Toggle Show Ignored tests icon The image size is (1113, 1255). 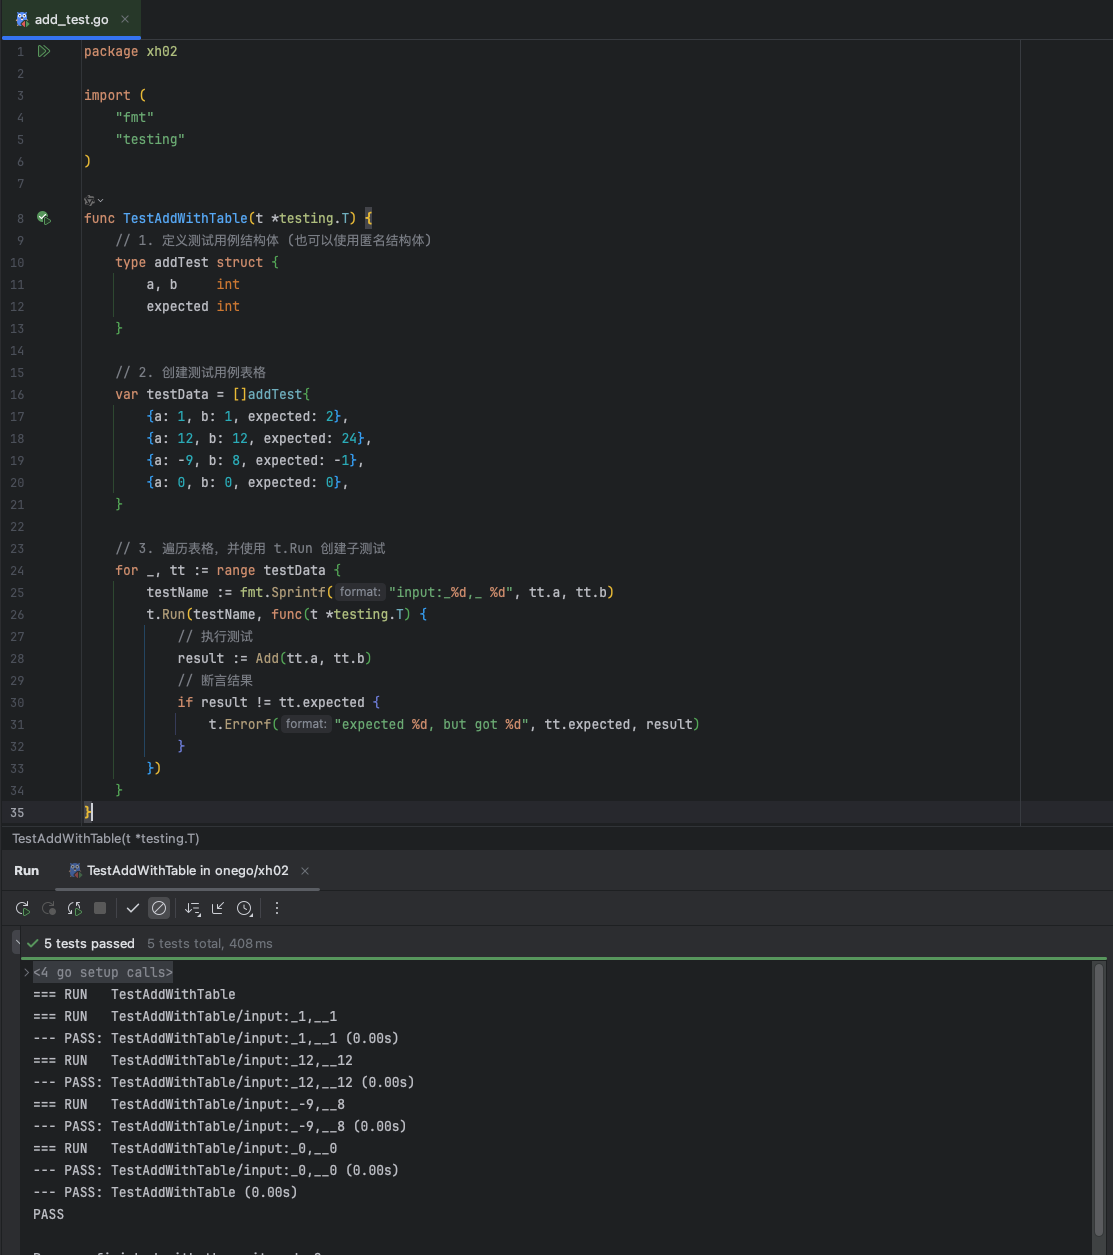coord(159,908)
